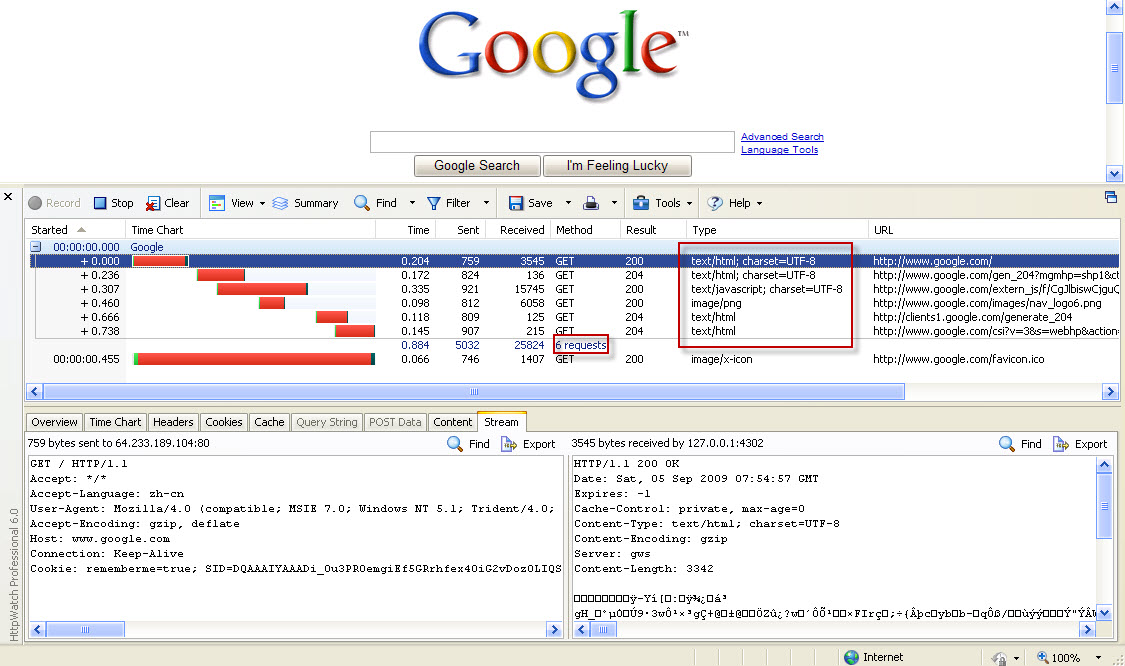Clear the log with Clear icon
Screen dimensions: 1125x666
click(x=153, y=204)
